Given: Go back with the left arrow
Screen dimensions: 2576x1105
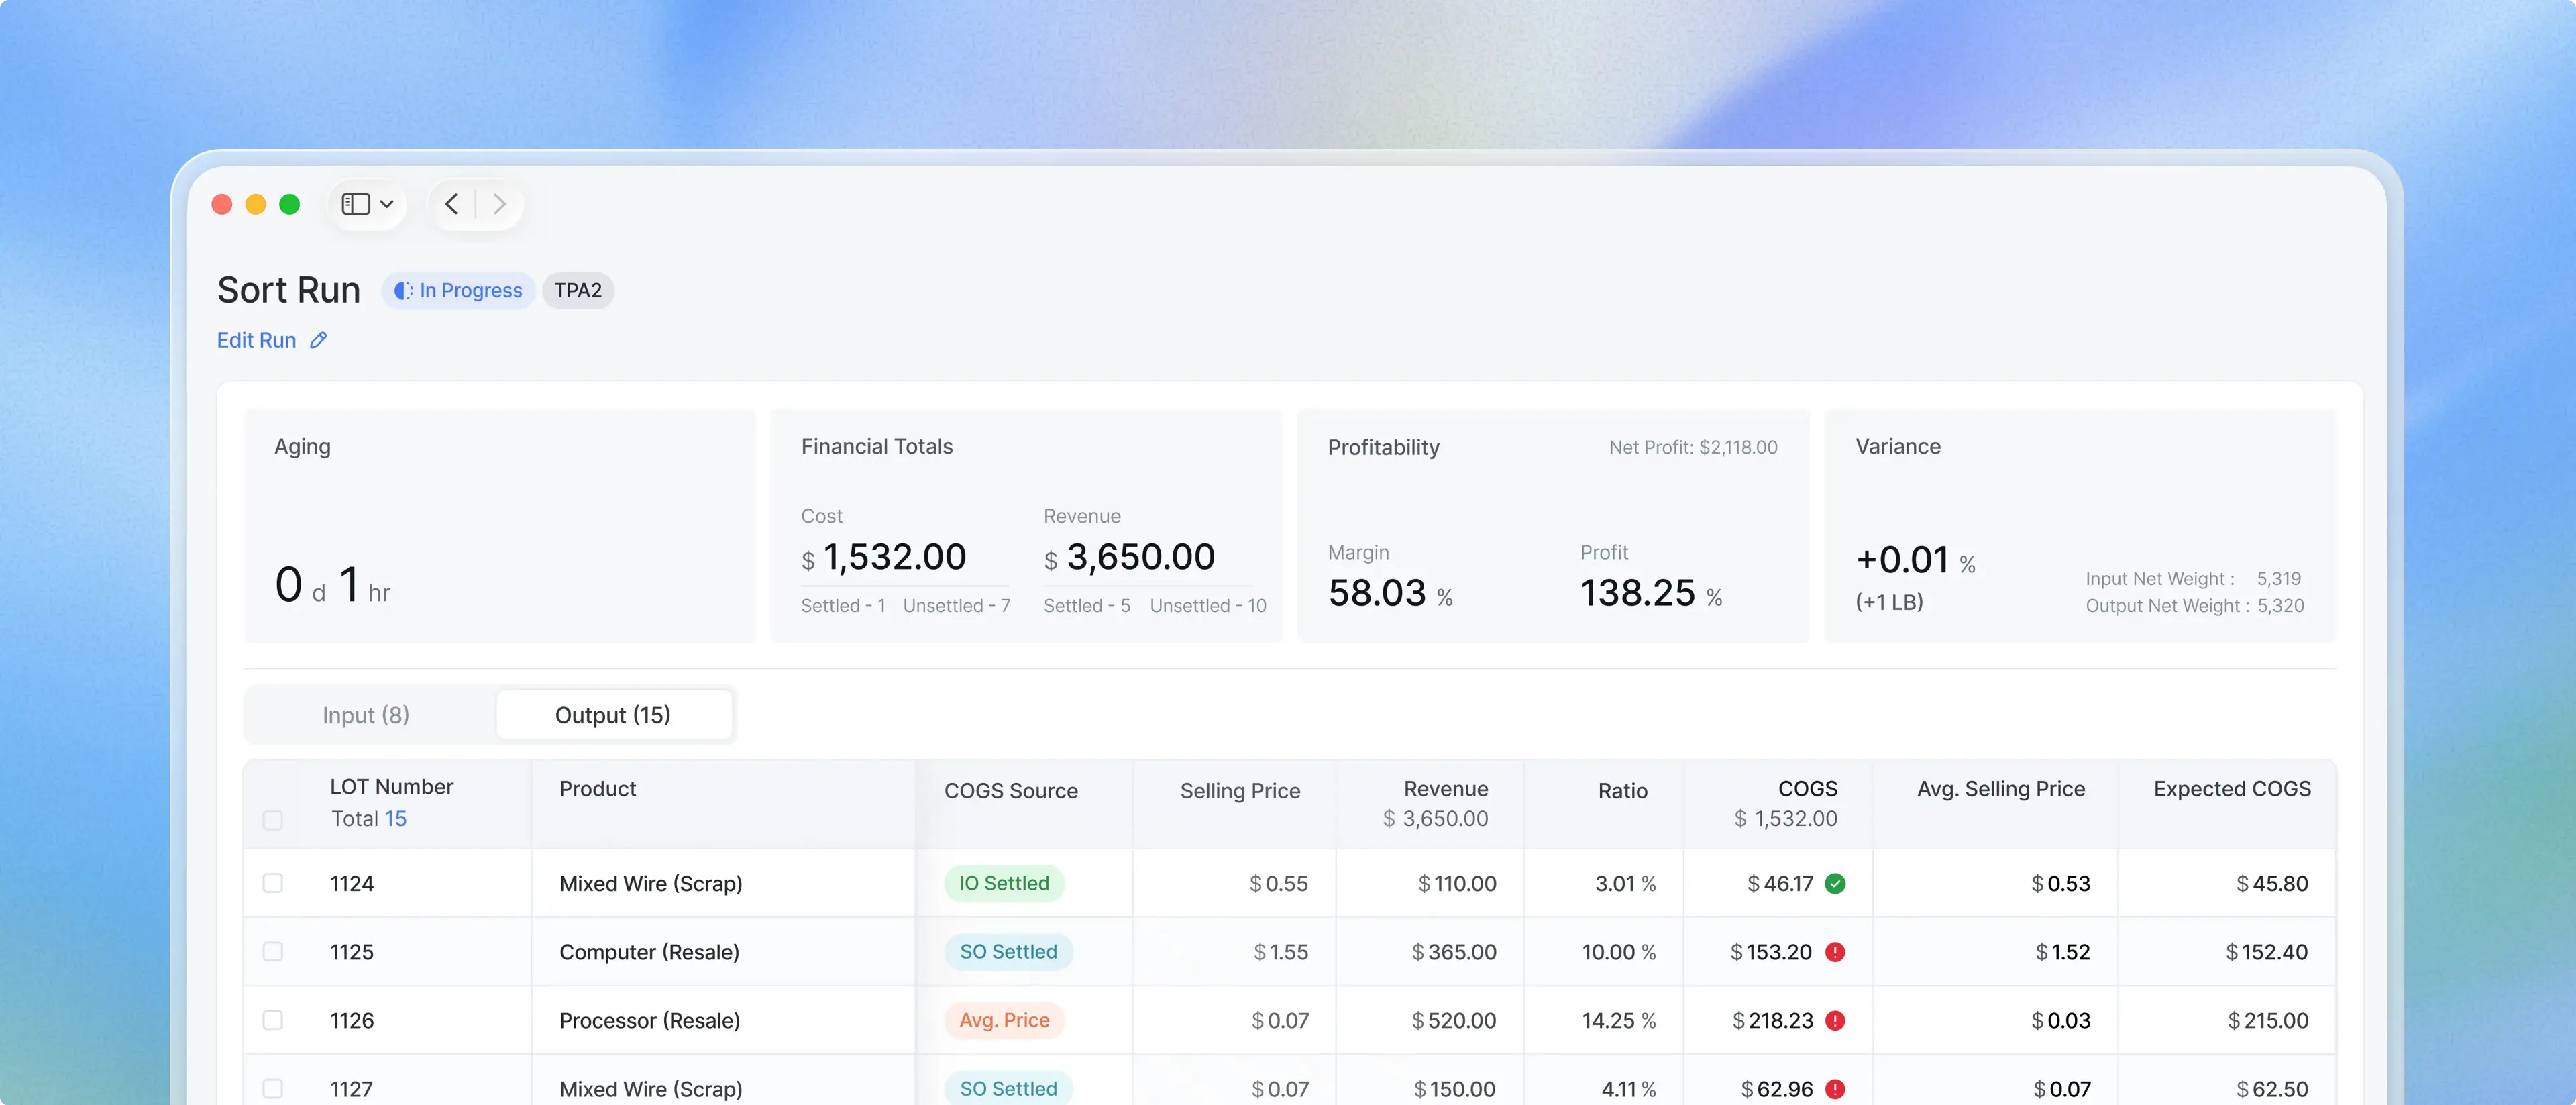Looking at the screenshot, I should click(452, 204).
